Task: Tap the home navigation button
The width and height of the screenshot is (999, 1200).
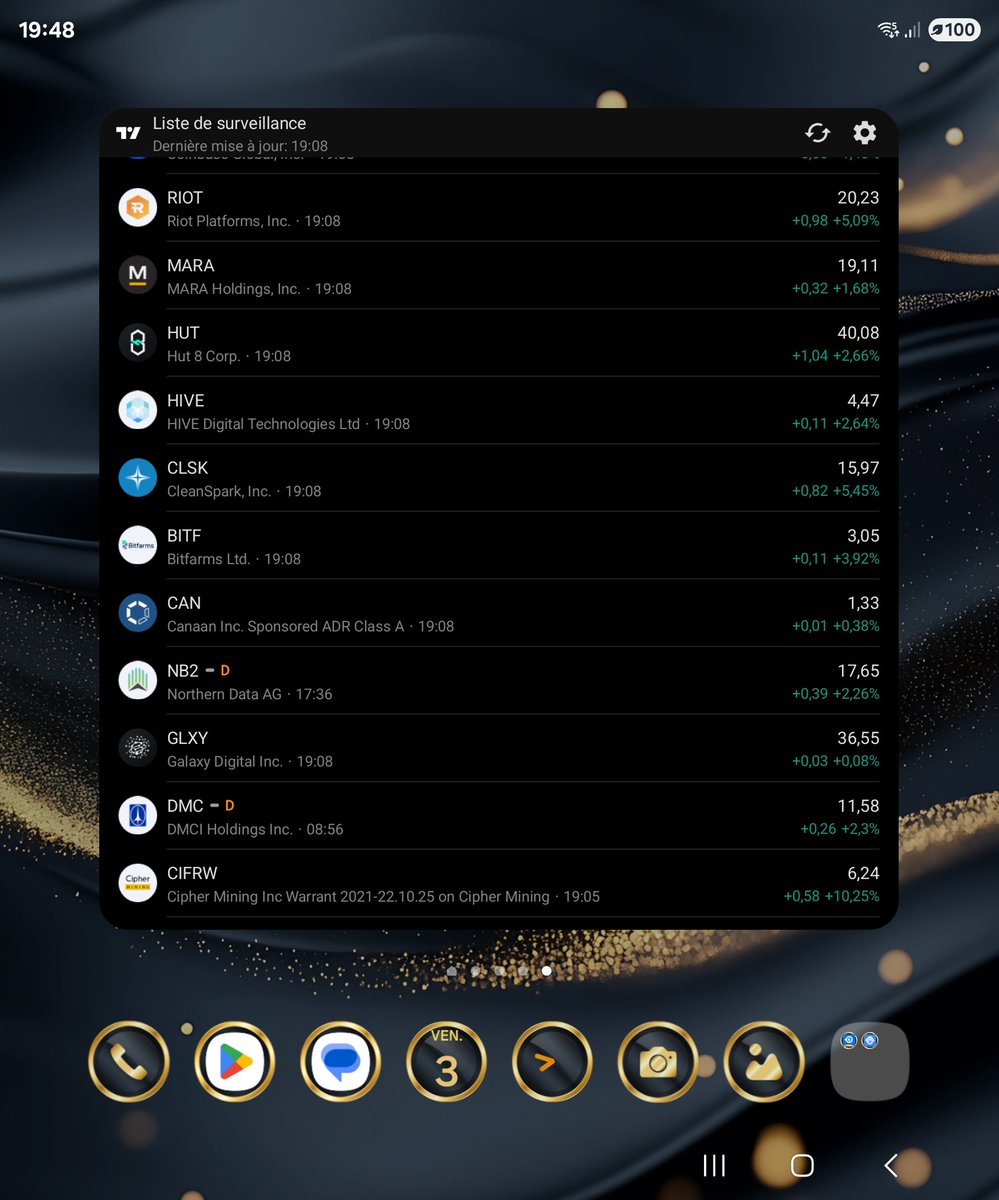Action: [x=802, y=1165]
